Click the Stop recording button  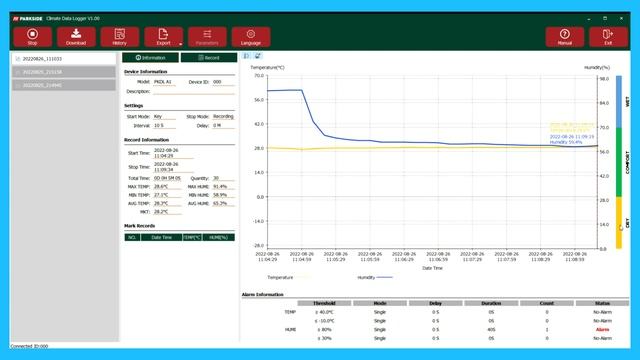pyautogui.click(x=32, y=37)
